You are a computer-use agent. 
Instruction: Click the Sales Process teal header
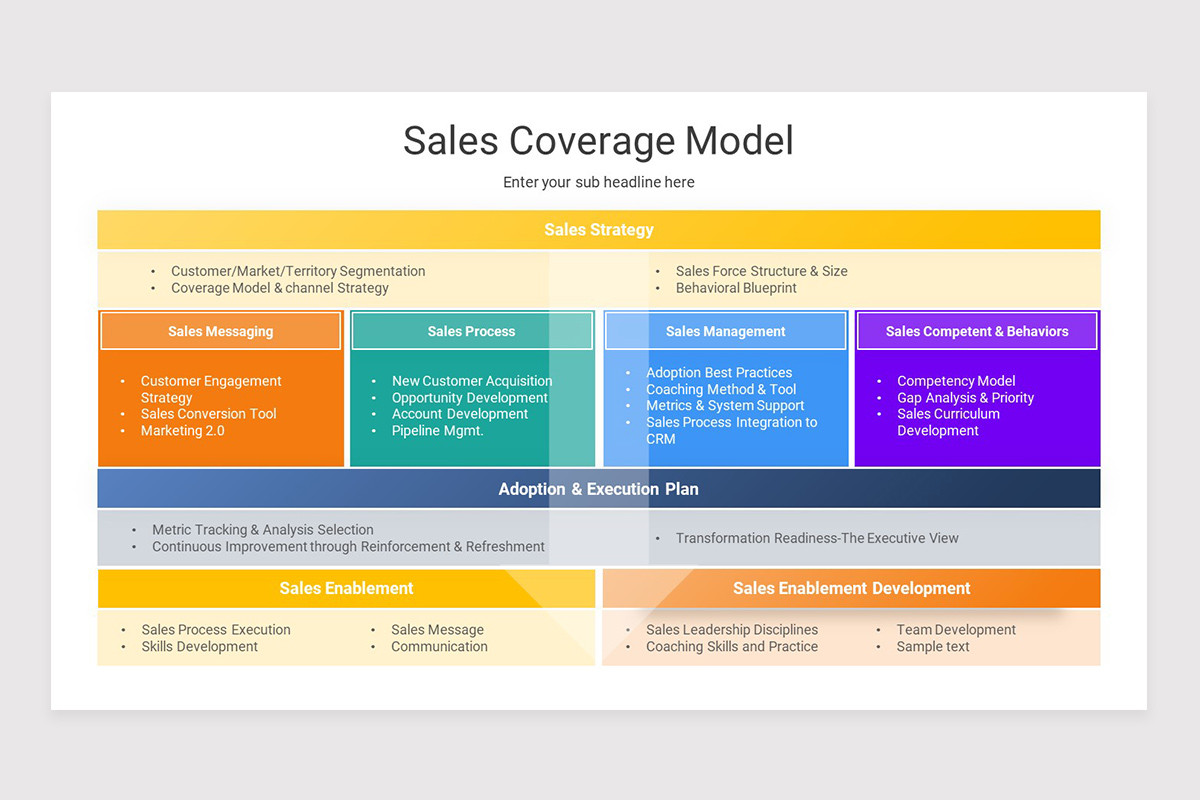[472, 330]
